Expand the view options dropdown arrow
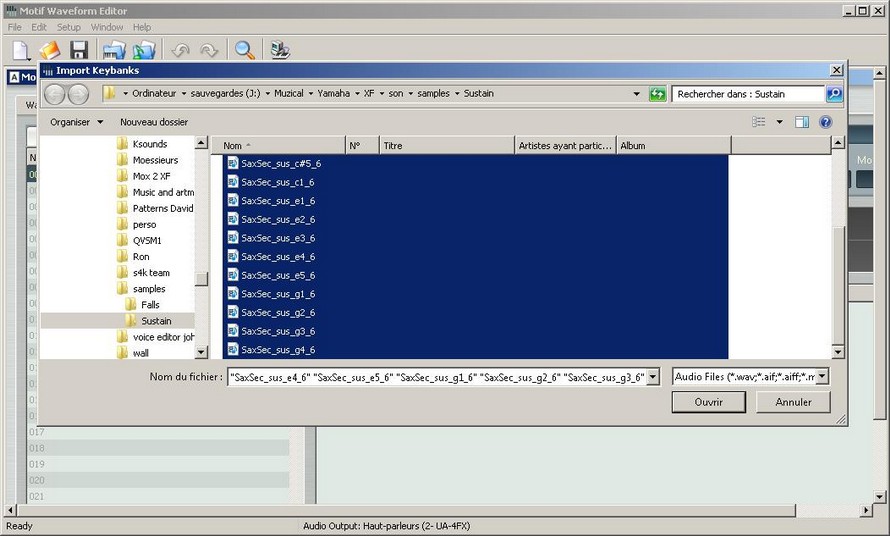The width and height of the screenshot is (890, 536). (779, 122)
